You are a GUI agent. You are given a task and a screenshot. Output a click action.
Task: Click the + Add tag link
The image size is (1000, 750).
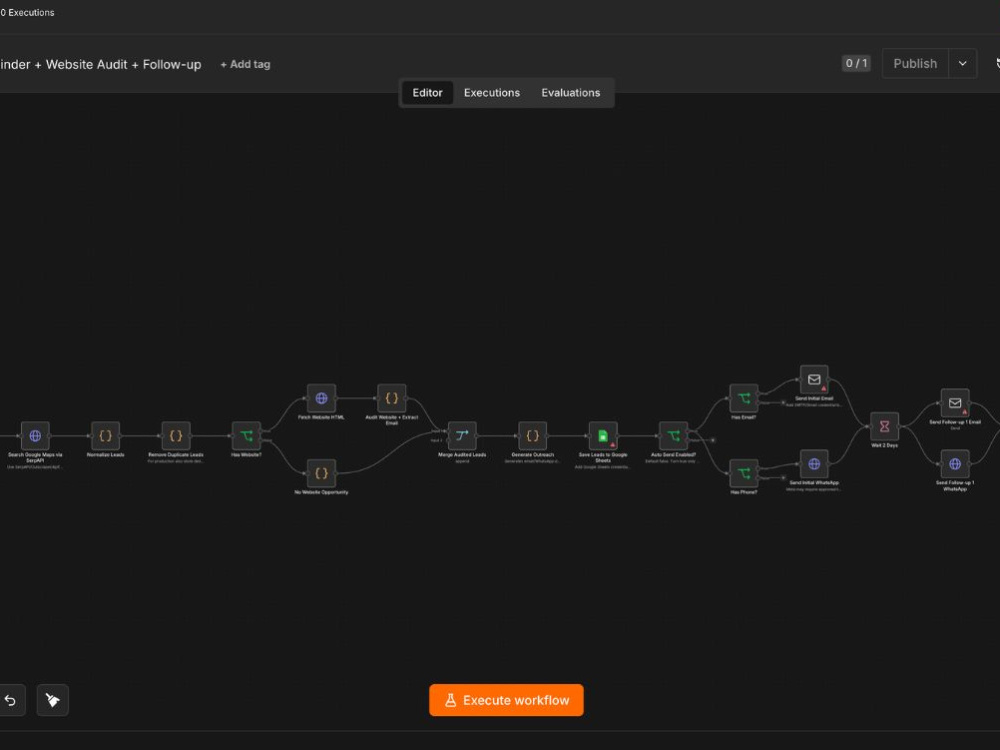pyautogui.click(x=245, y=64)
